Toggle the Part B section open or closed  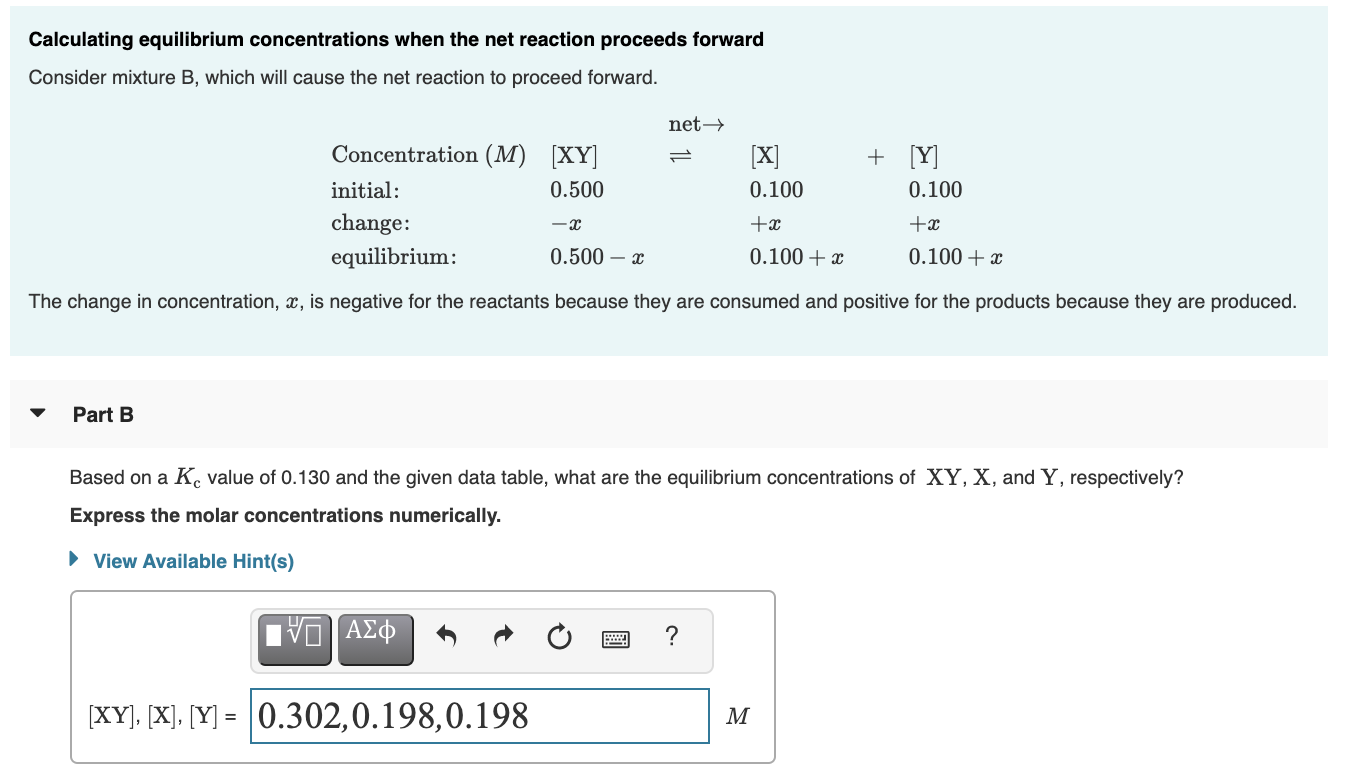(x=38, y=414)
